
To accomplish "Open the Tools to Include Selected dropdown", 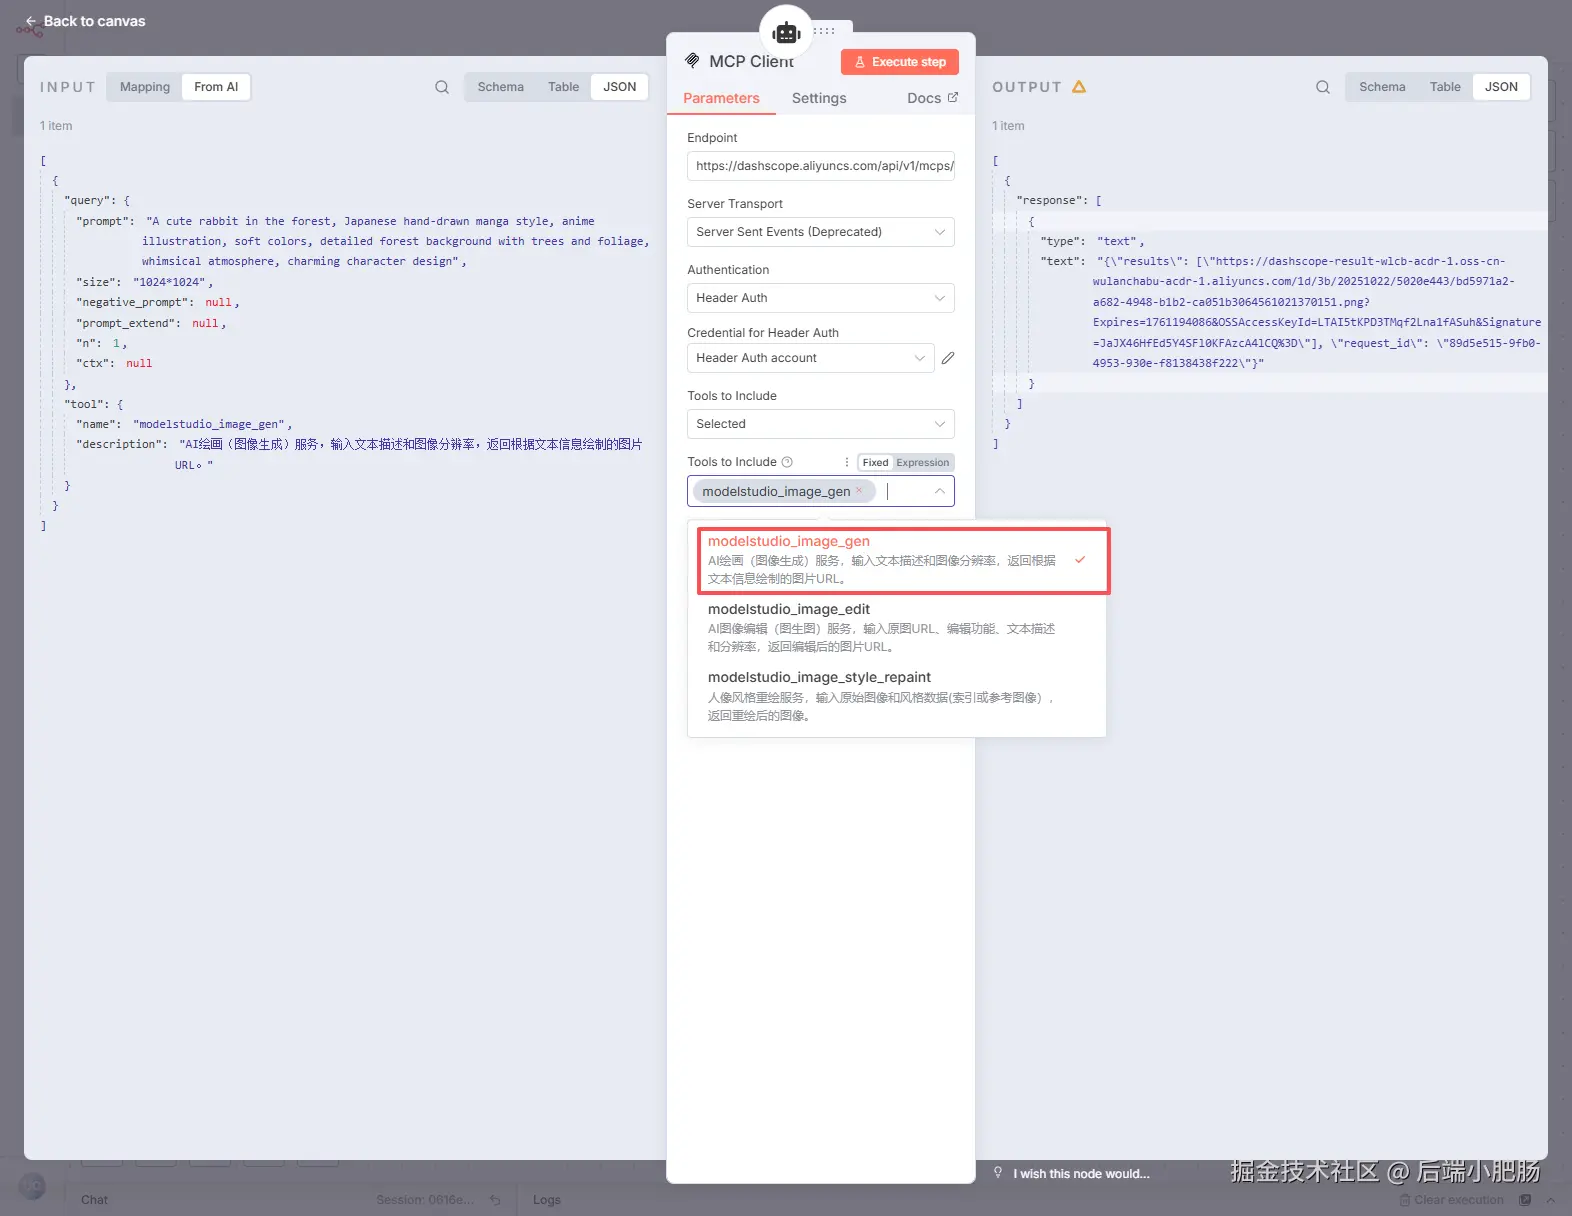I will pos(821,424).
